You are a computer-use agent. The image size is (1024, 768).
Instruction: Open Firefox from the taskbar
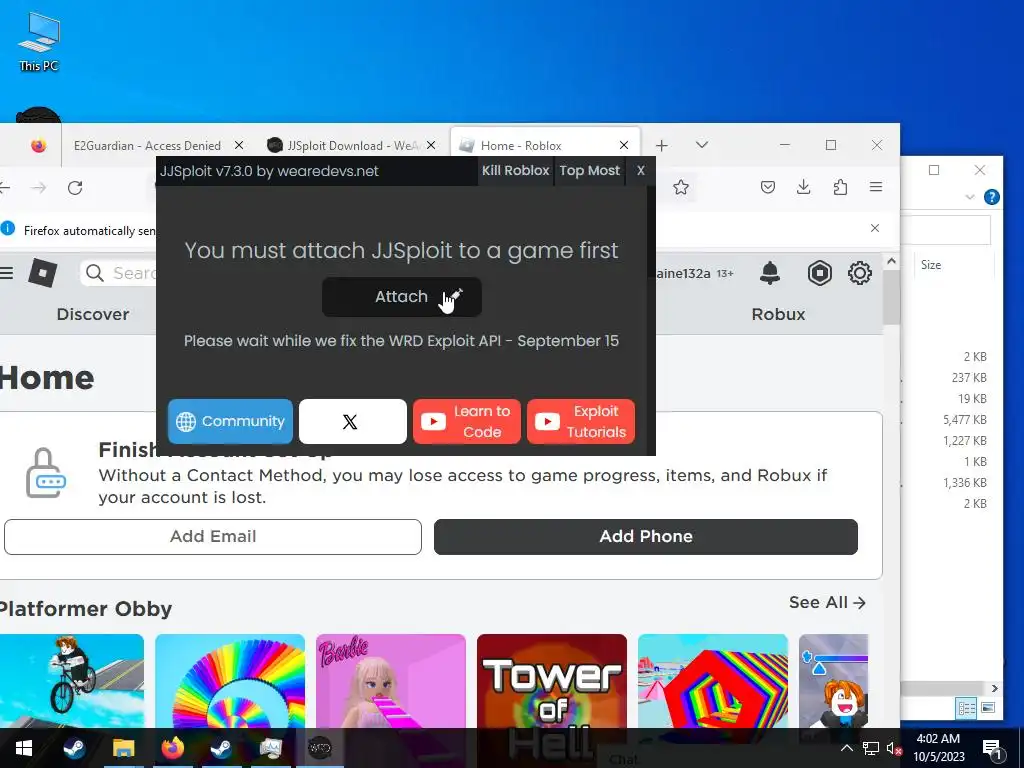click(x=172, y=748)
